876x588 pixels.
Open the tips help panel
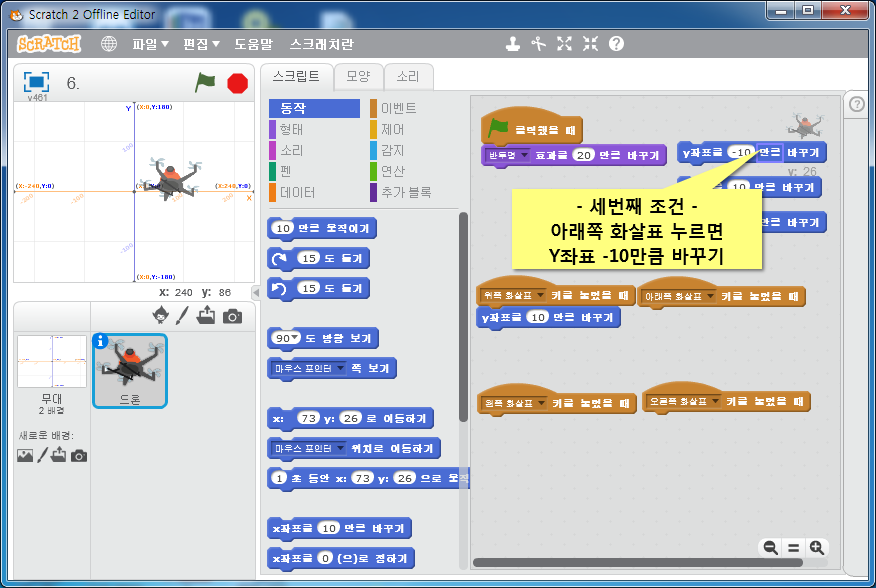point(856,105)
